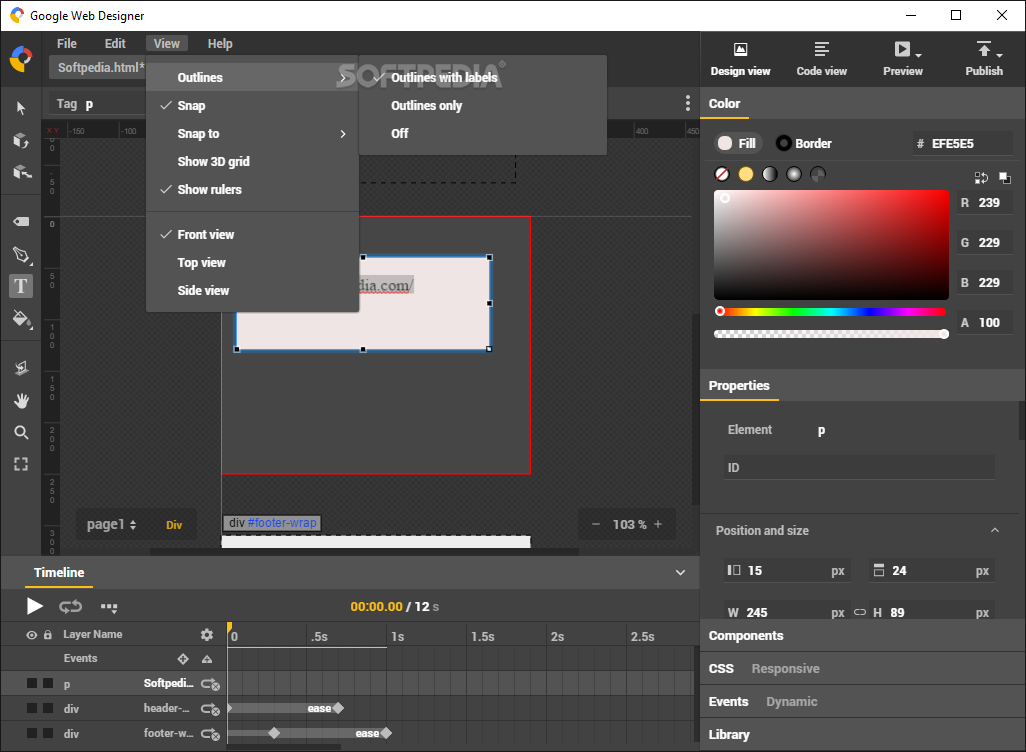The width and height of the screenshot is (1026, 752).
Task: Open the page1 selector dropdown
Action: (111, 524)
